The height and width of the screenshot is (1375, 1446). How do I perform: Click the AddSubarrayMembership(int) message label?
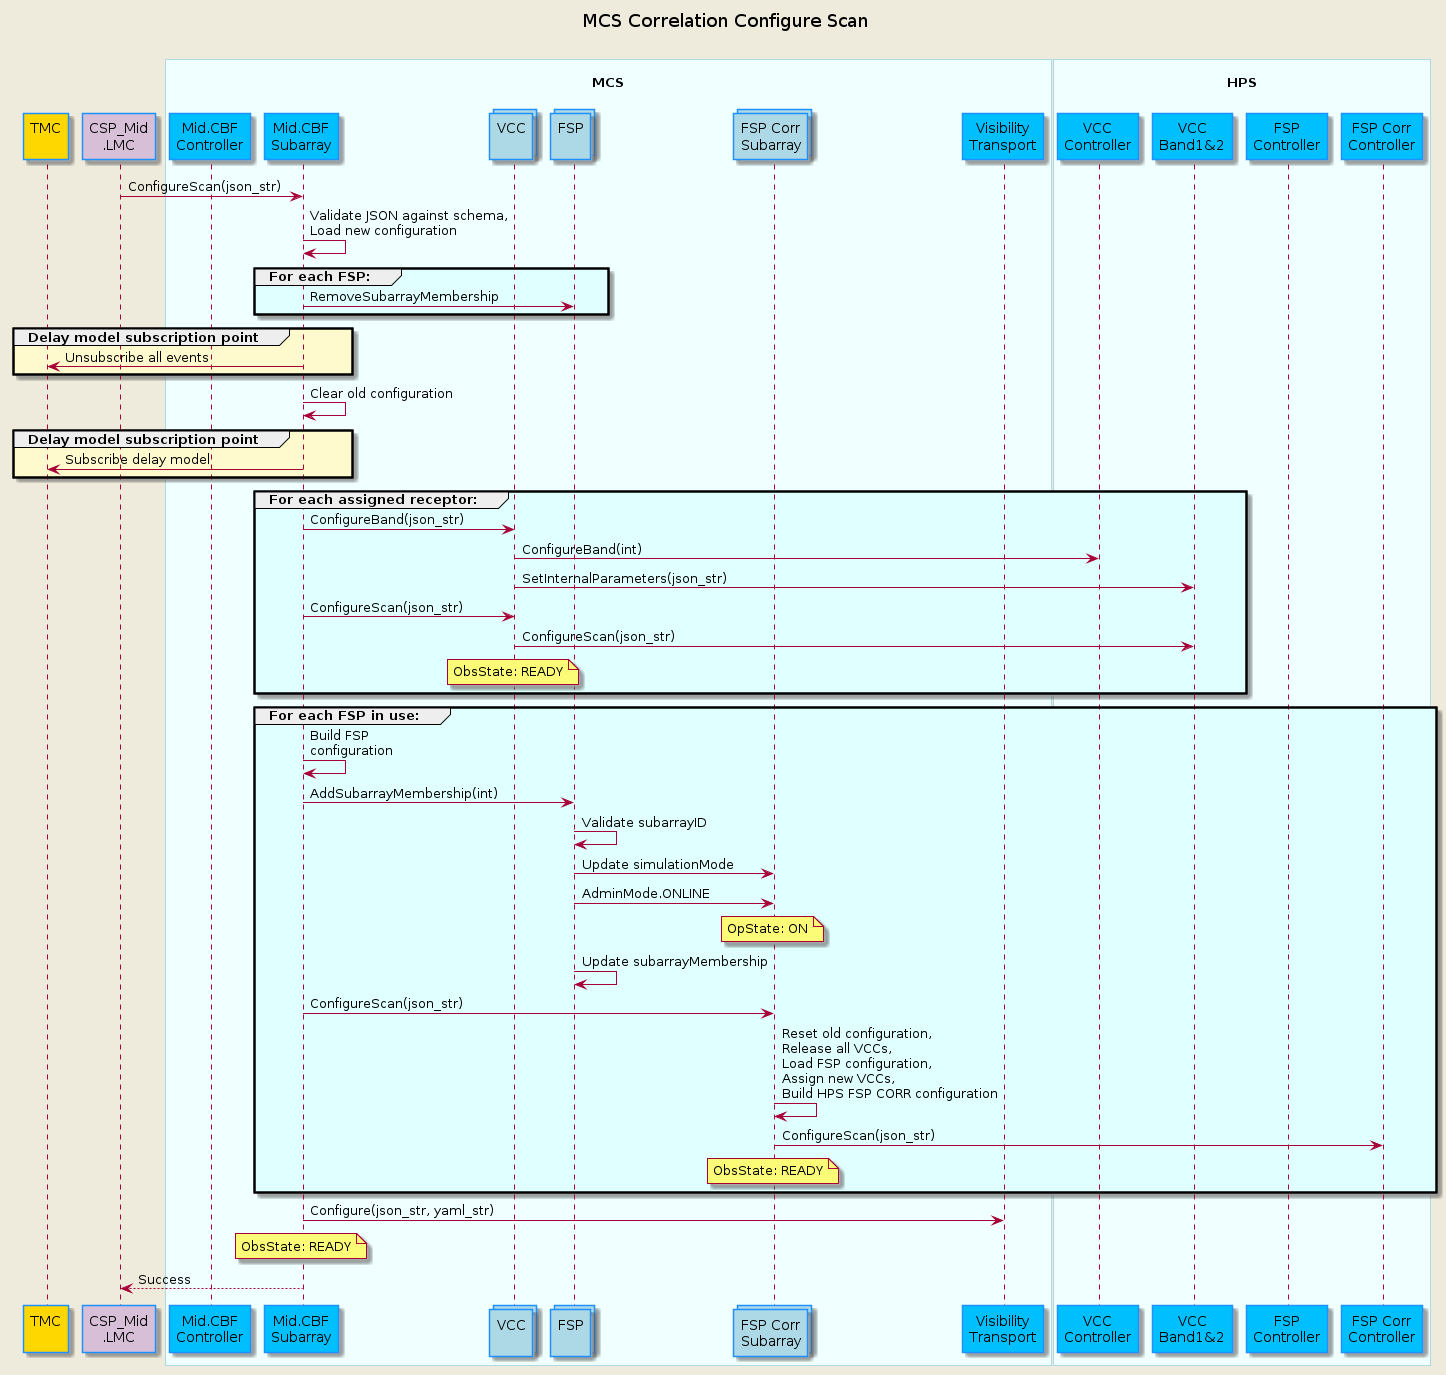[x=404, y=794]
